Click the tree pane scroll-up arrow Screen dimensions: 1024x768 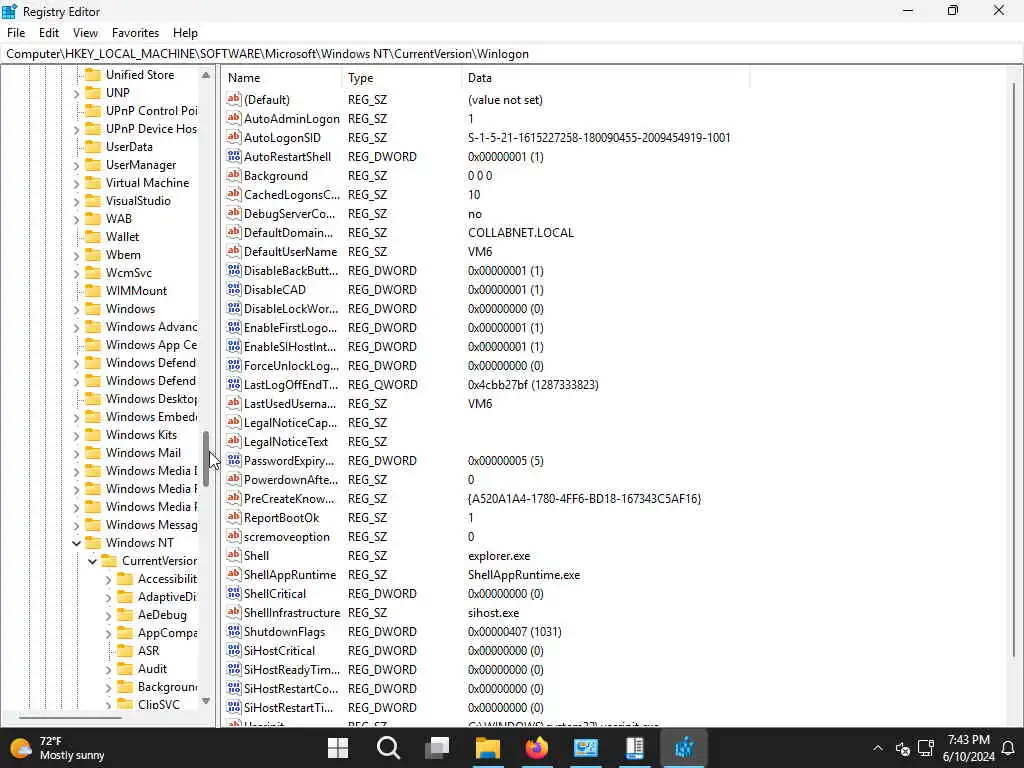(206, 75)
